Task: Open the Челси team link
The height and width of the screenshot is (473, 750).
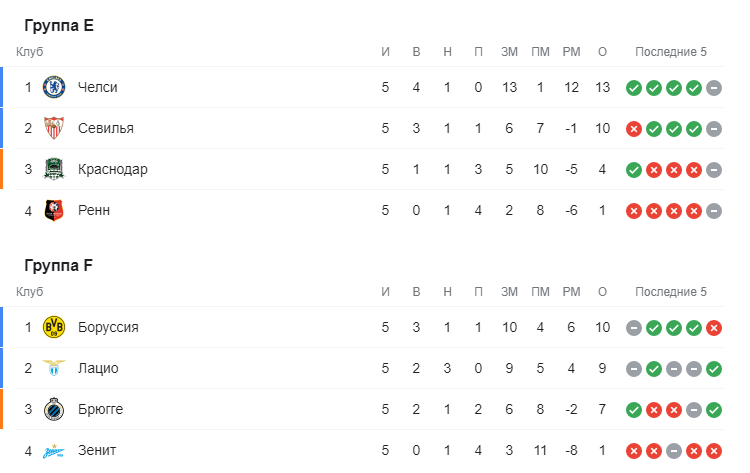Action: pyautogui.click(x=98, y=87)
